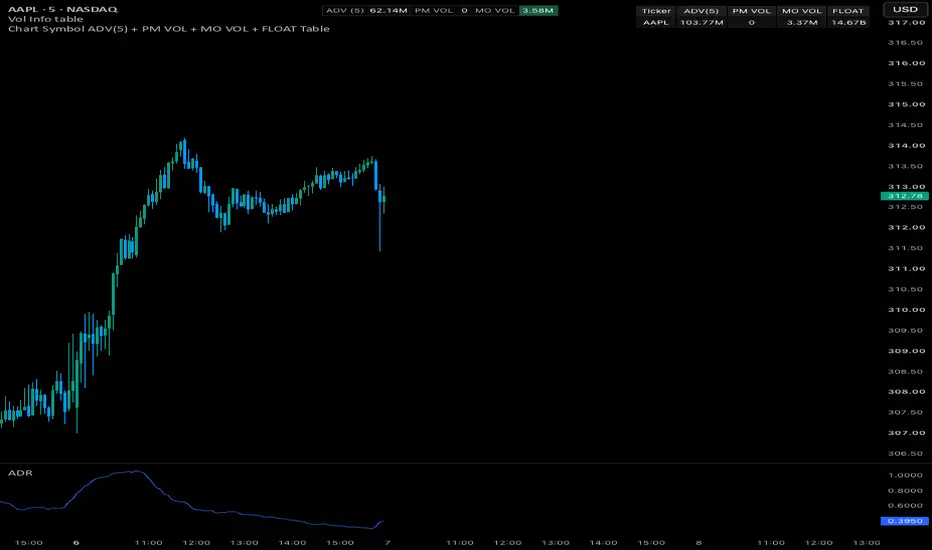
Task: Click the 3.37M MO VOL cell
Action: click(802, 22)
